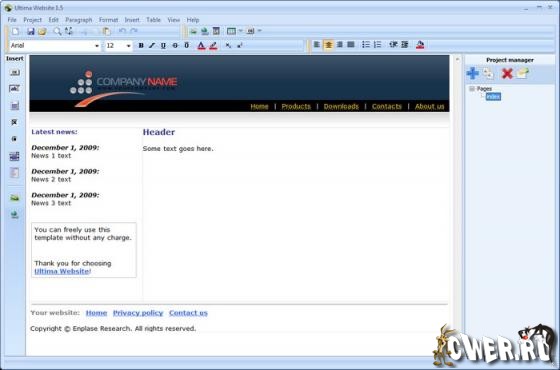Click the Paste clipboard icon
Image resolution: width=560 pixels, height=370 pixels.
pos(106,31)
